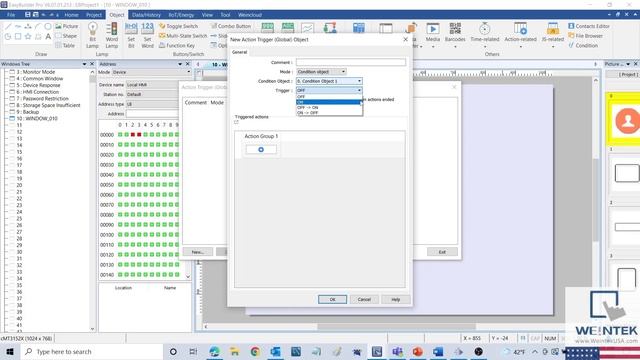Click the Help button in the dialog
Image resolution: width=640 pixels, height=360 pixels.
396,300
